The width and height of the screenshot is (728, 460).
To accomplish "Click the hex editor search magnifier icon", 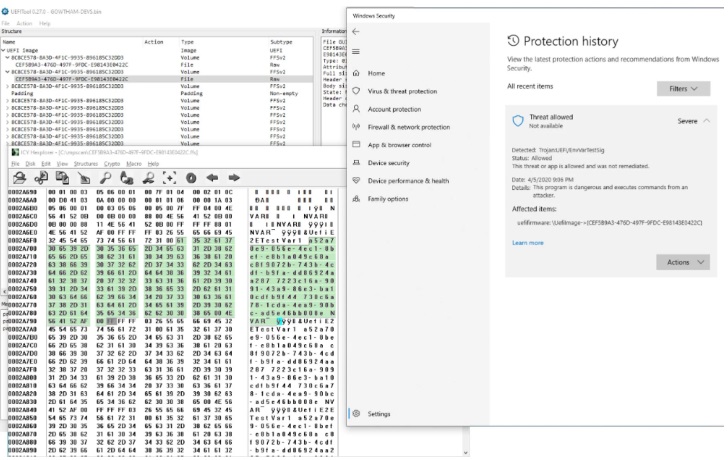I will pos(105,177).
